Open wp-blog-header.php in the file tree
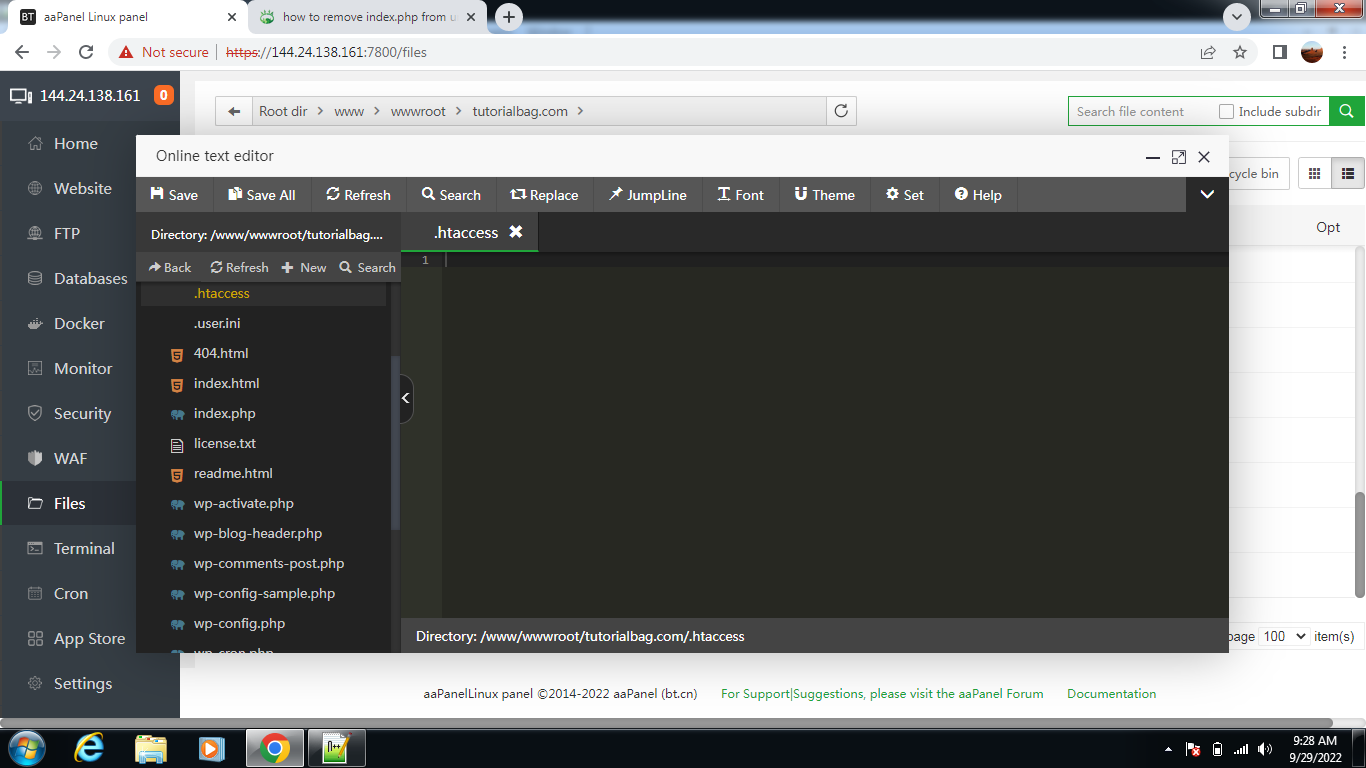The width and height of the screenshot is (1366, 768). point(258,533)
